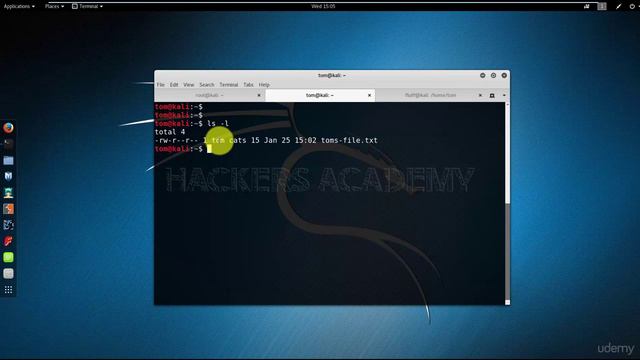Image resolution: width=640 pixels, height=360 pixels.
Task: Select the tom@kali tab
Action: tap(320, 95)
